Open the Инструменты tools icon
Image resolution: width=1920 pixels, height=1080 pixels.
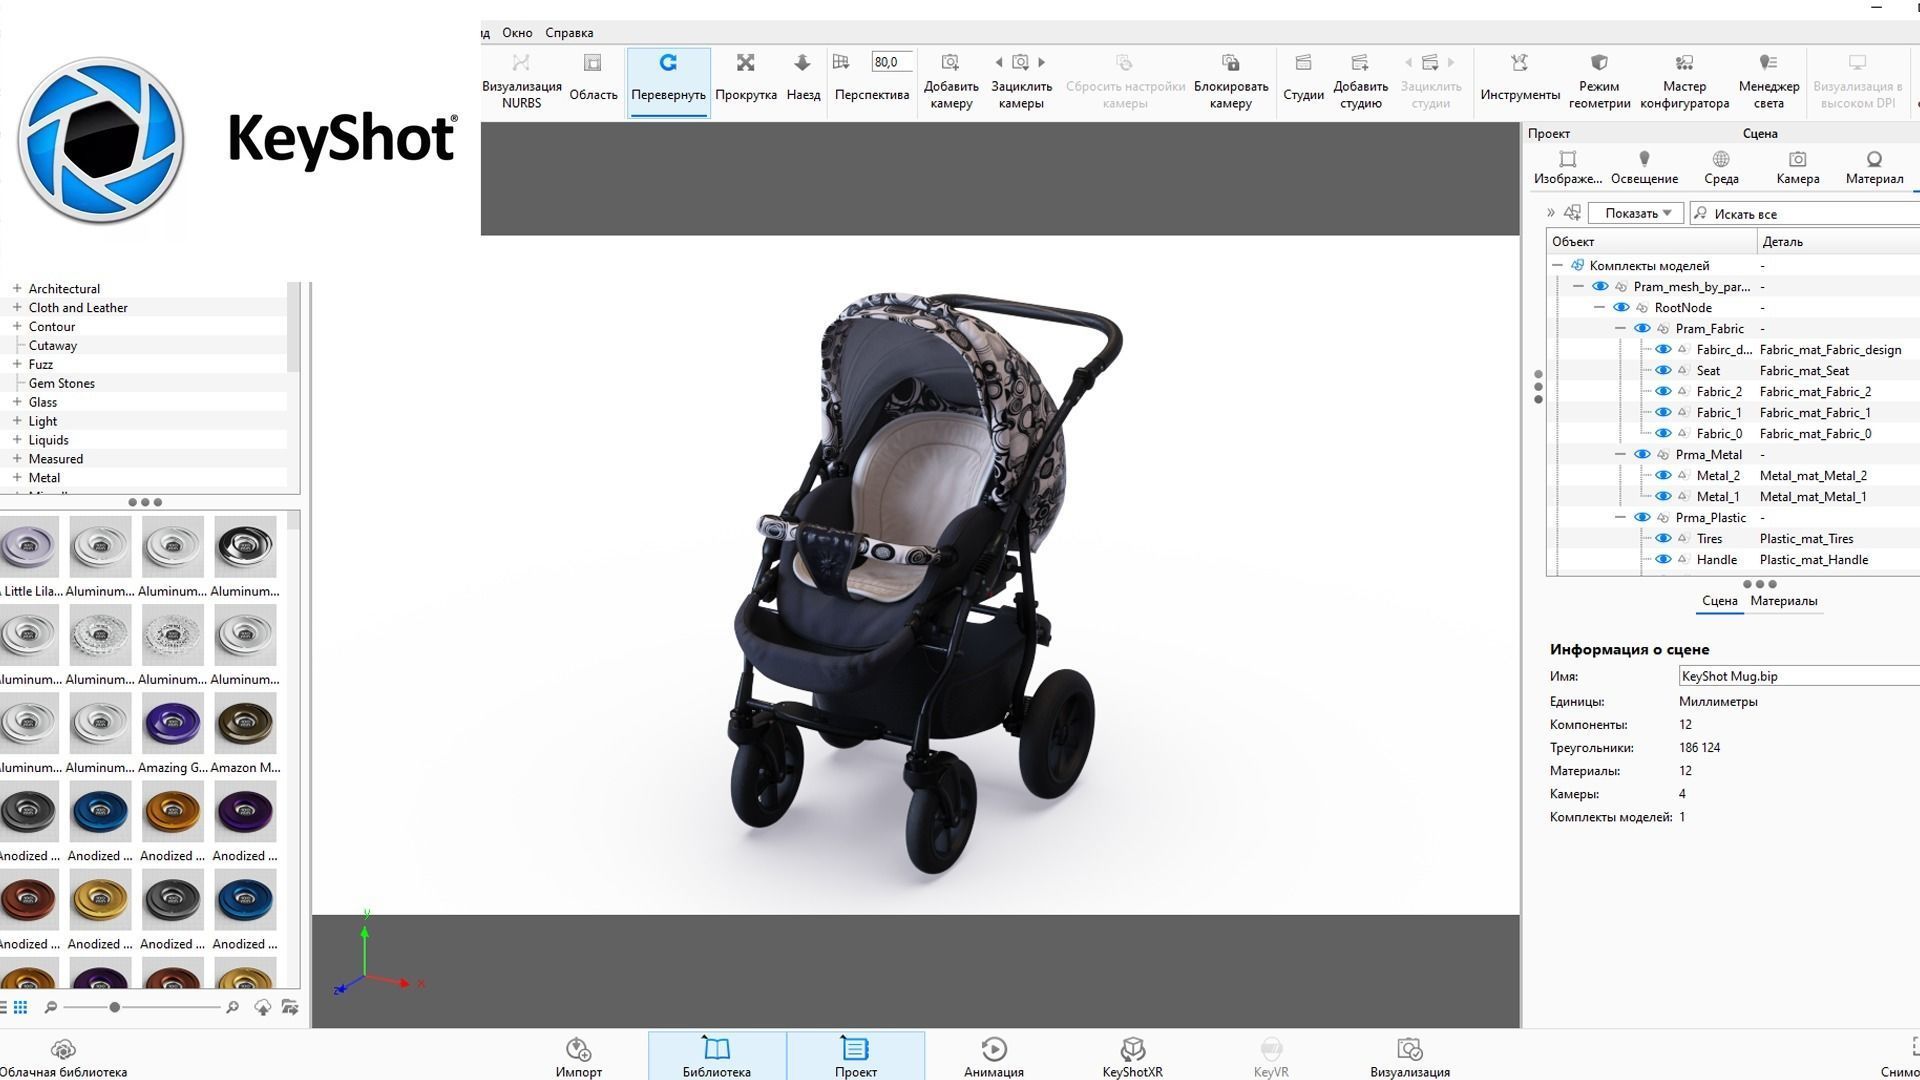(x=1519, y=63)
